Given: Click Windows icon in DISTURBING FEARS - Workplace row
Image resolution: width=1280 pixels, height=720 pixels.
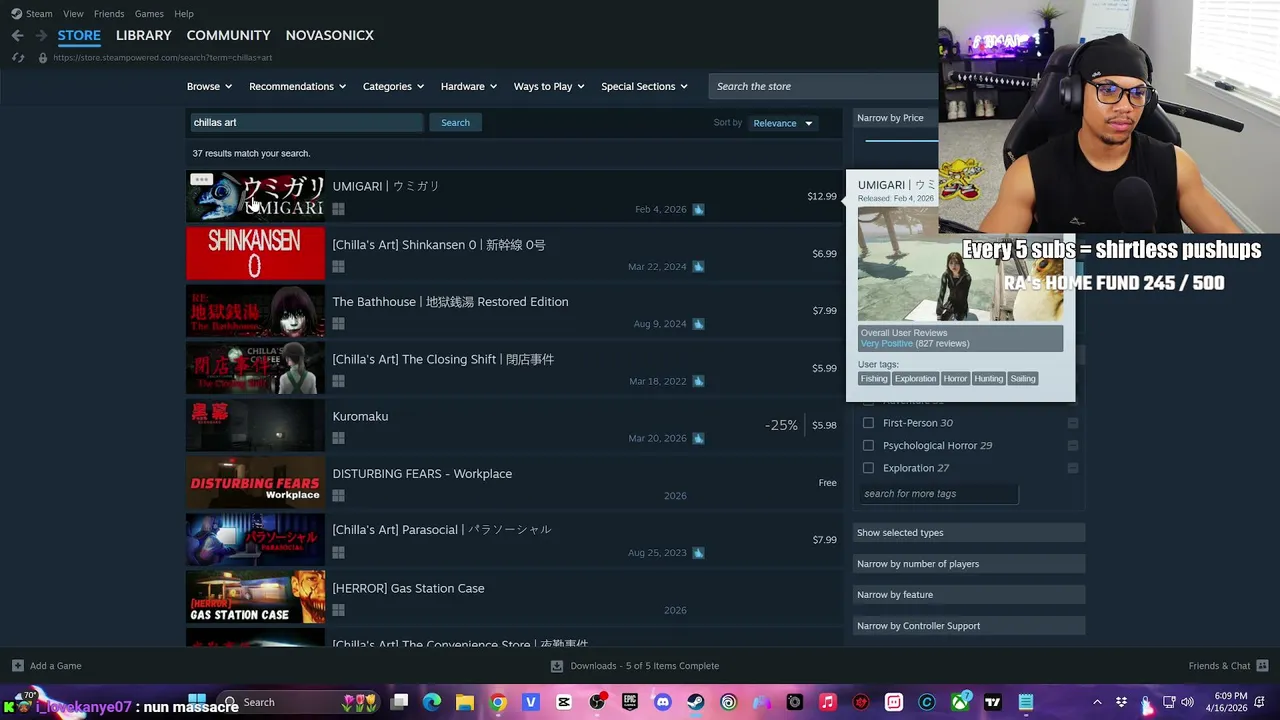Looking at the screenshot, I should tap(338, 495).
